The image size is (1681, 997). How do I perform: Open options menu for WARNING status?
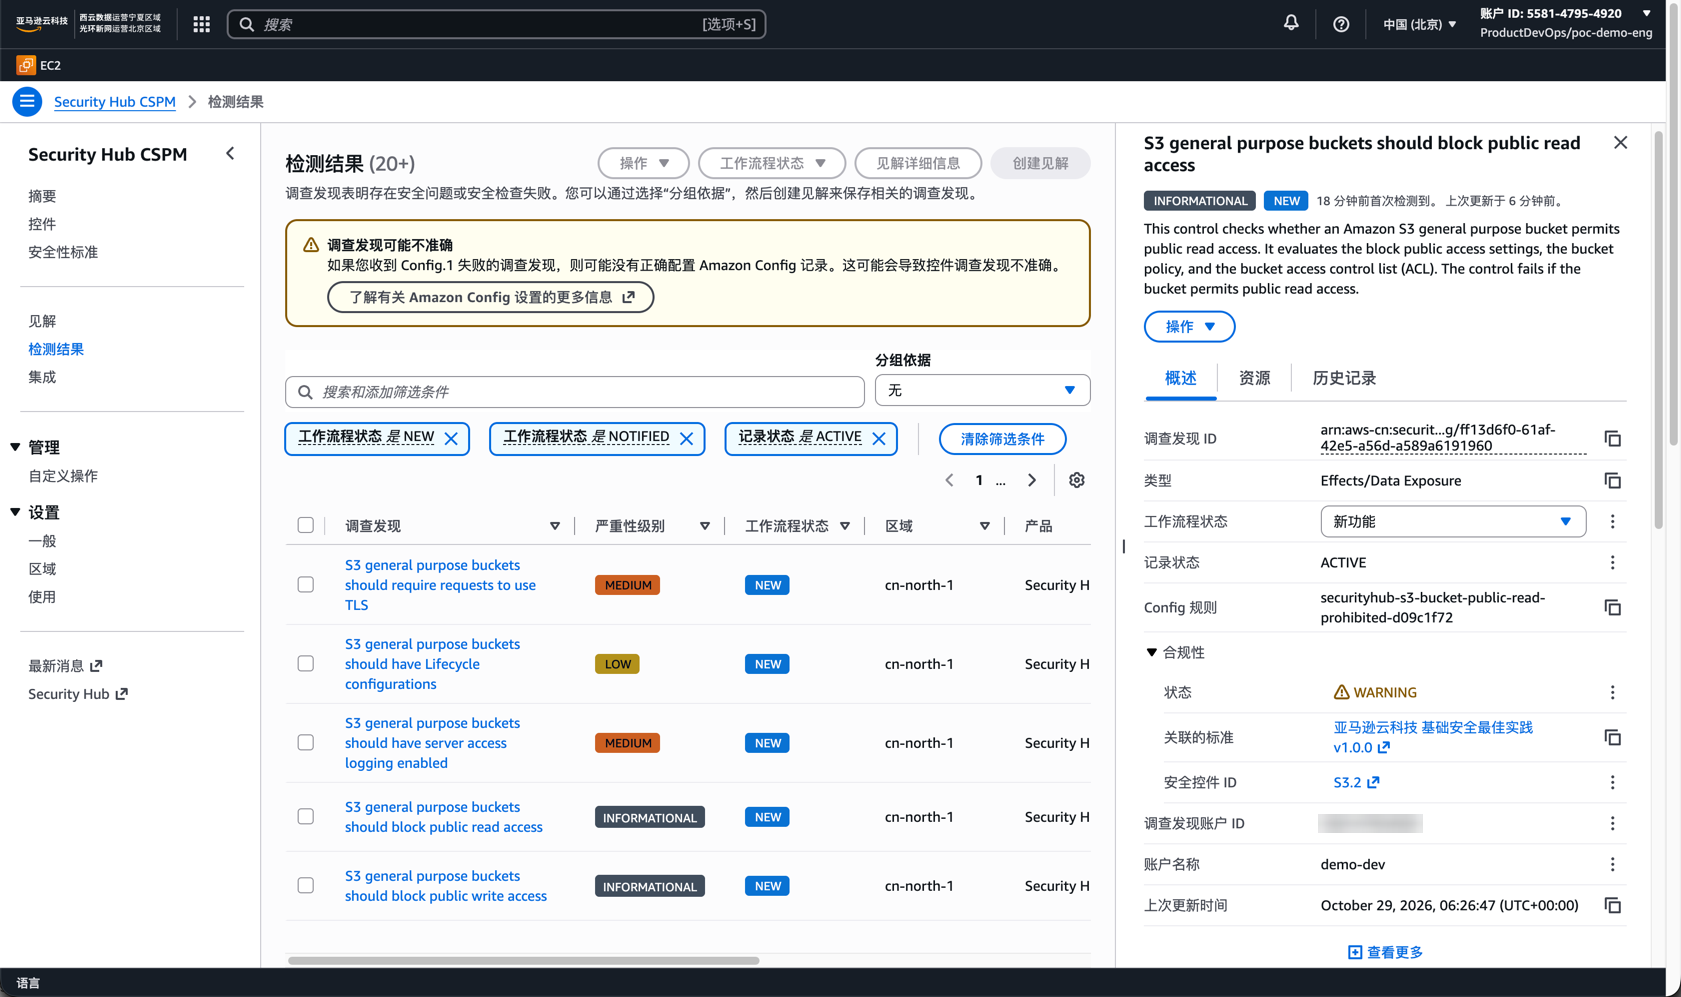[1613, 693]
